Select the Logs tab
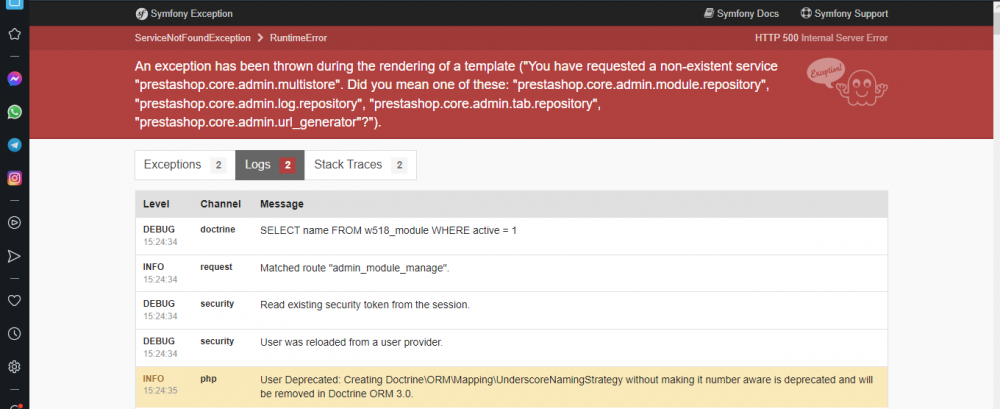Image resolution: width=1000 pixels, height=409 pixels. (x=270, y=165)
